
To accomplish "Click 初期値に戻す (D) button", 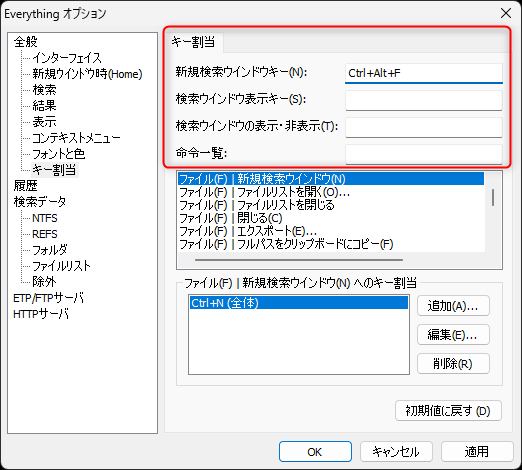I will point(448,411).
